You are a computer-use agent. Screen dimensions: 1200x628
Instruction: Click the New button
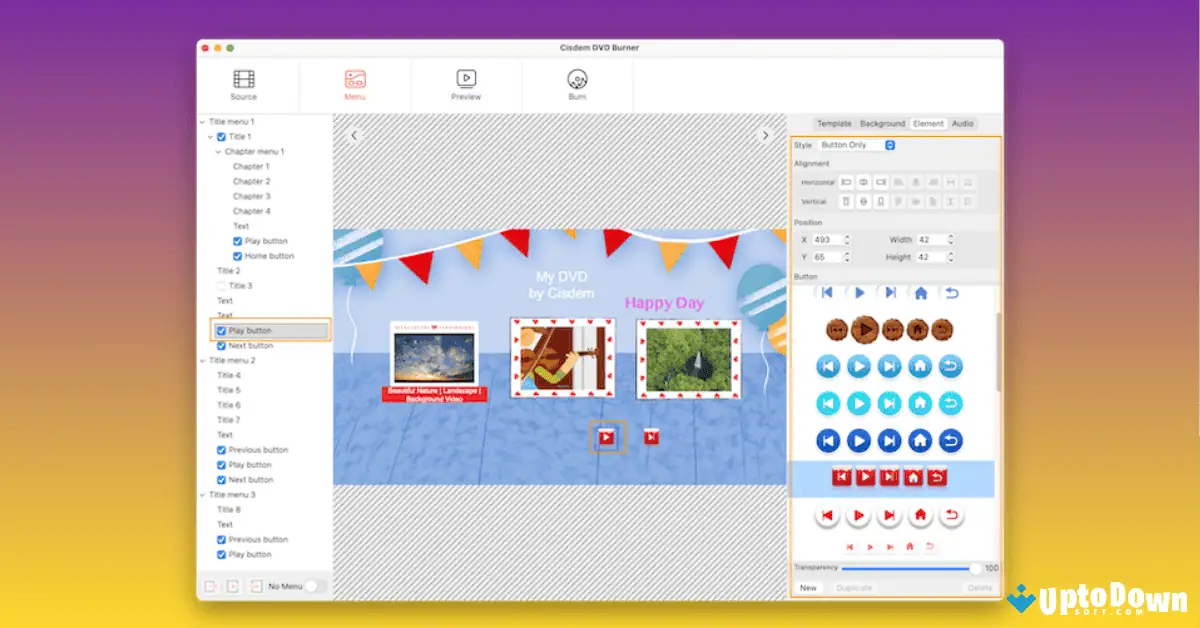point(808,588)
